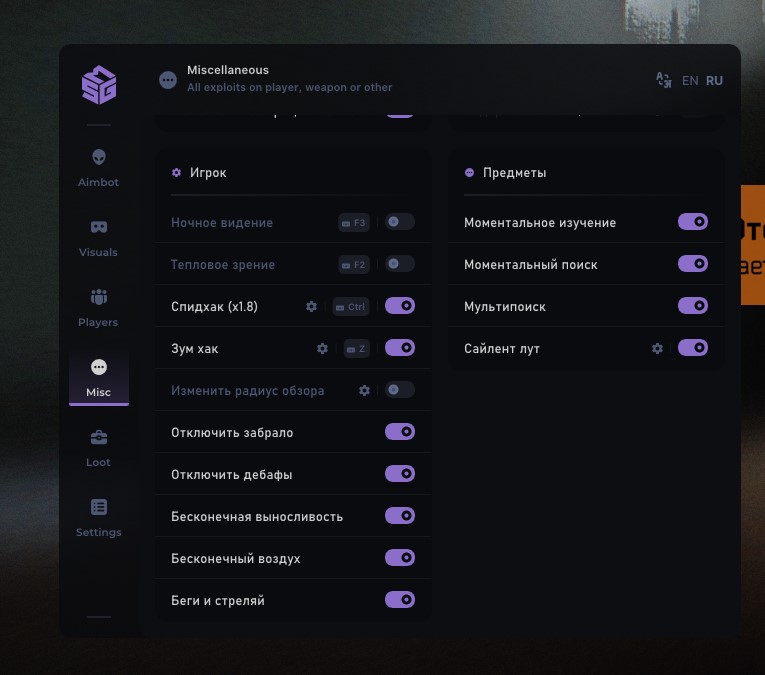Click the Ctrl keybind button for Спидхак

(x=350, y=307)
